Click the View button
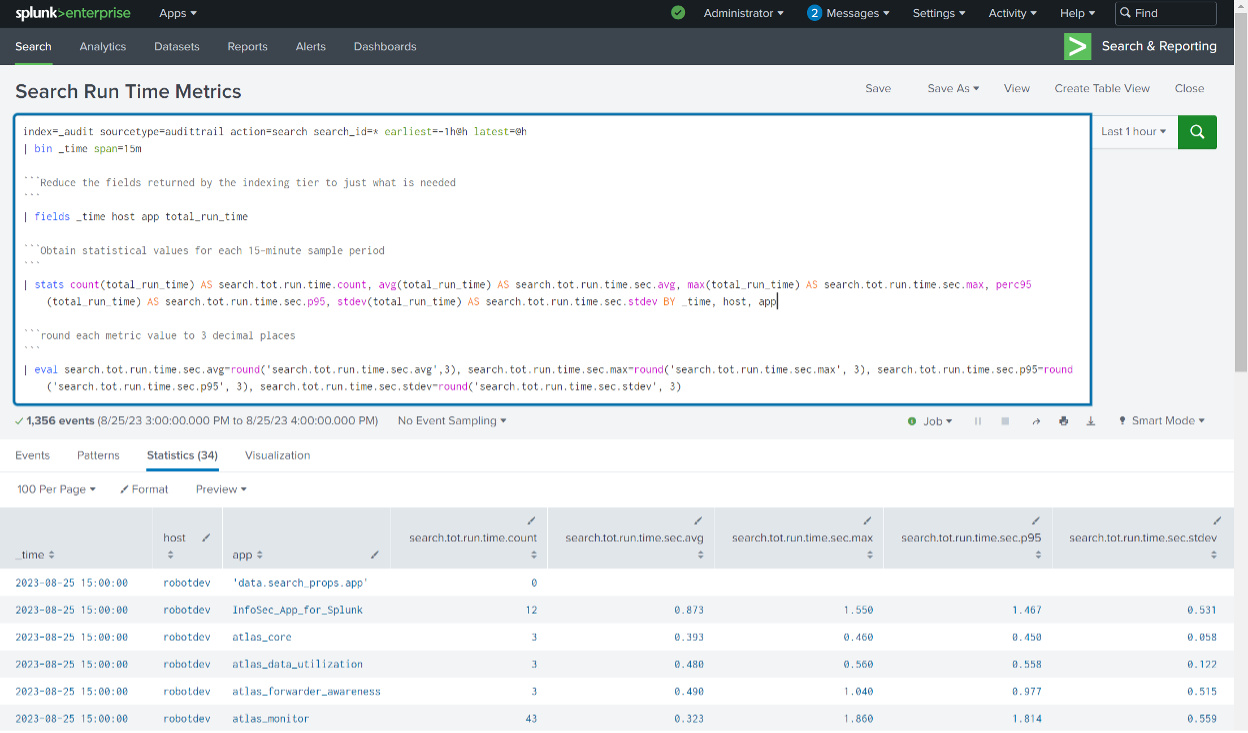1248x733 pixels. pos(1017,88)
